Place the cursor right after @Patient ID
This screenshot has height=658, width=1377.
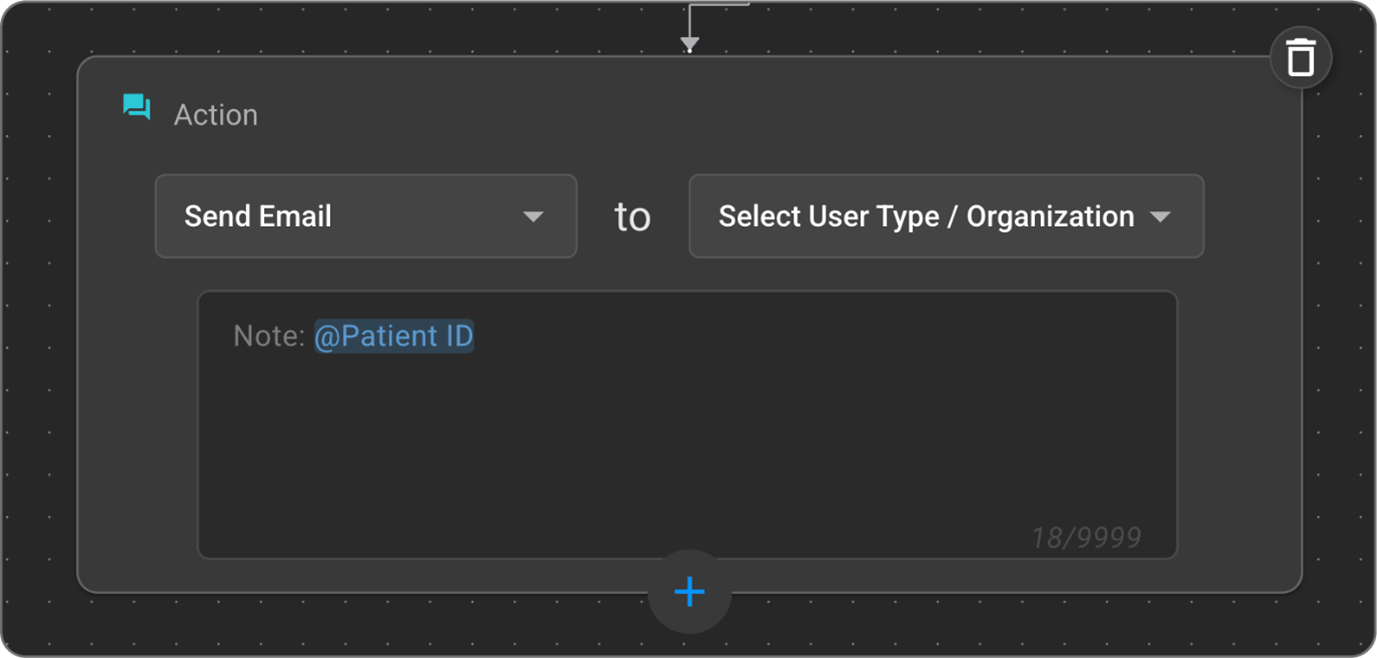click(x=476, y=336)
